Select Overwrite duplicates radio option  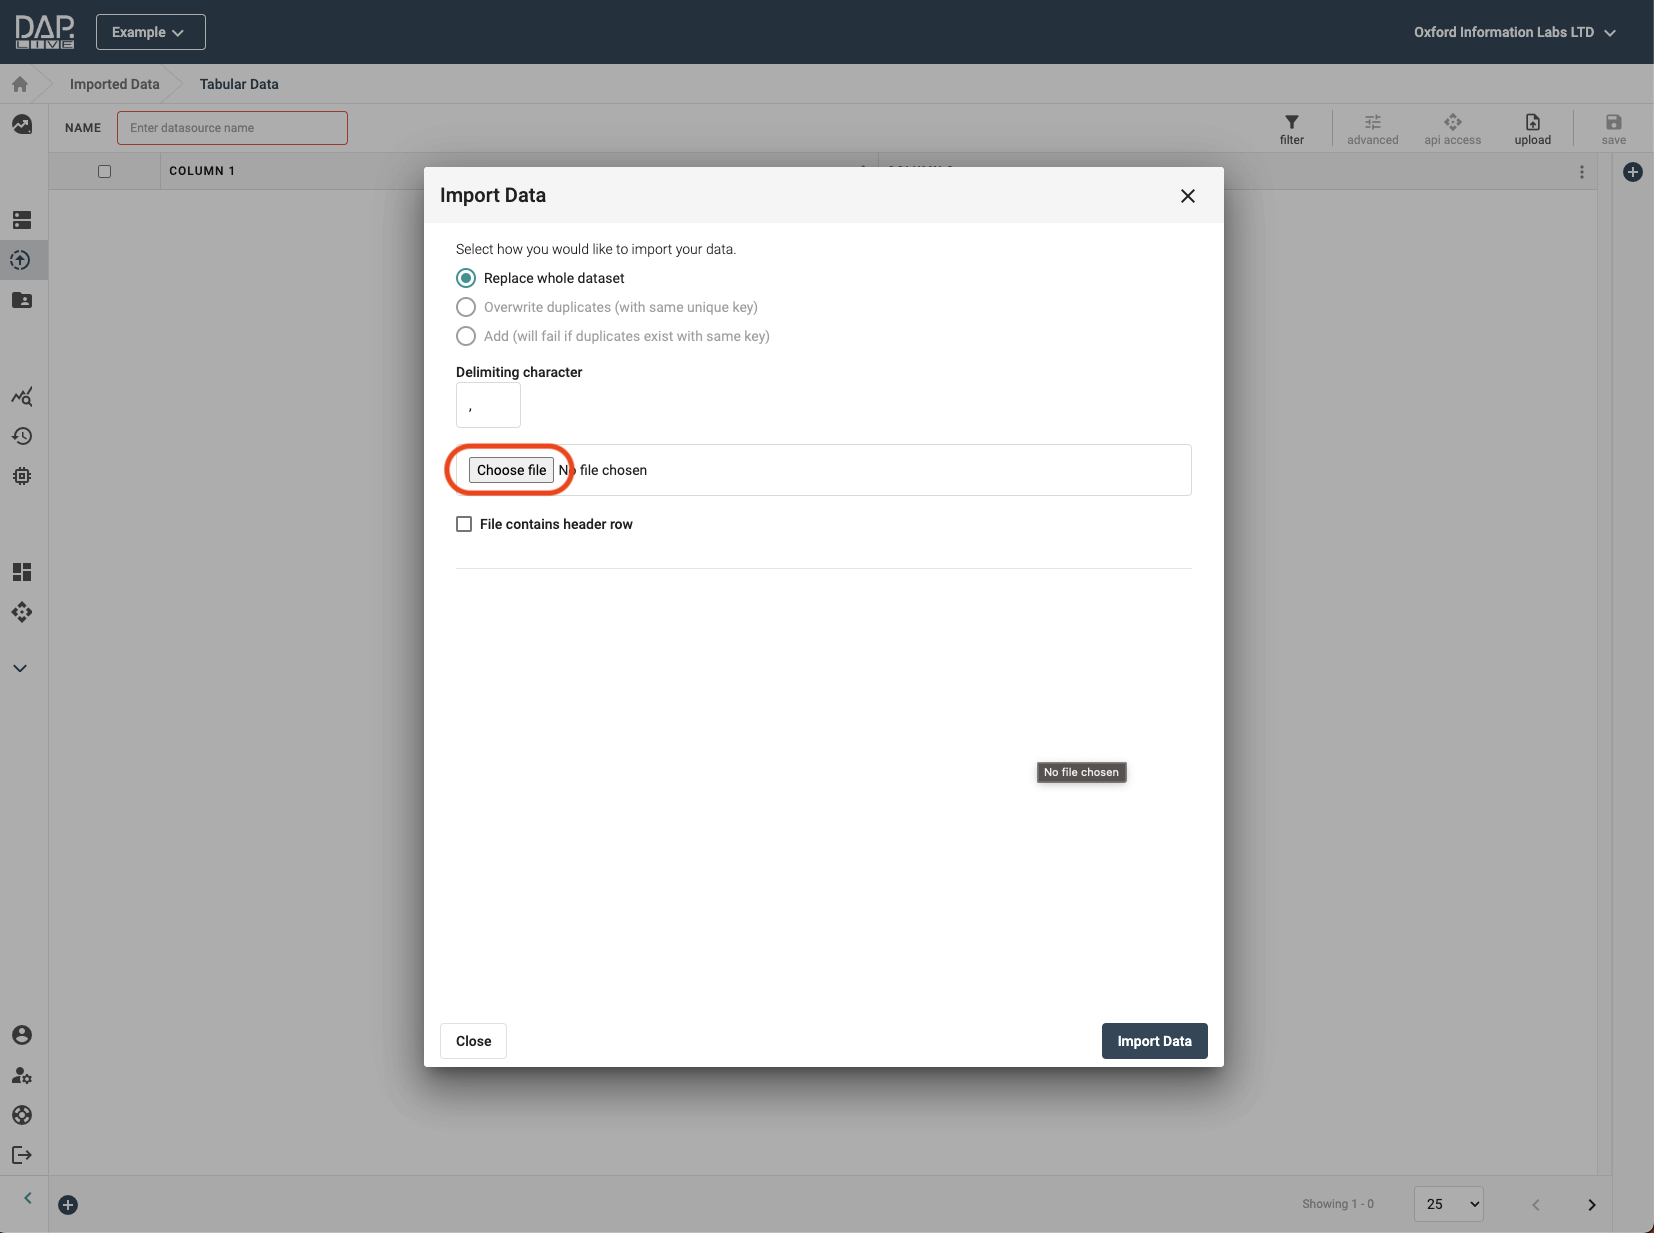coord(466,307)
